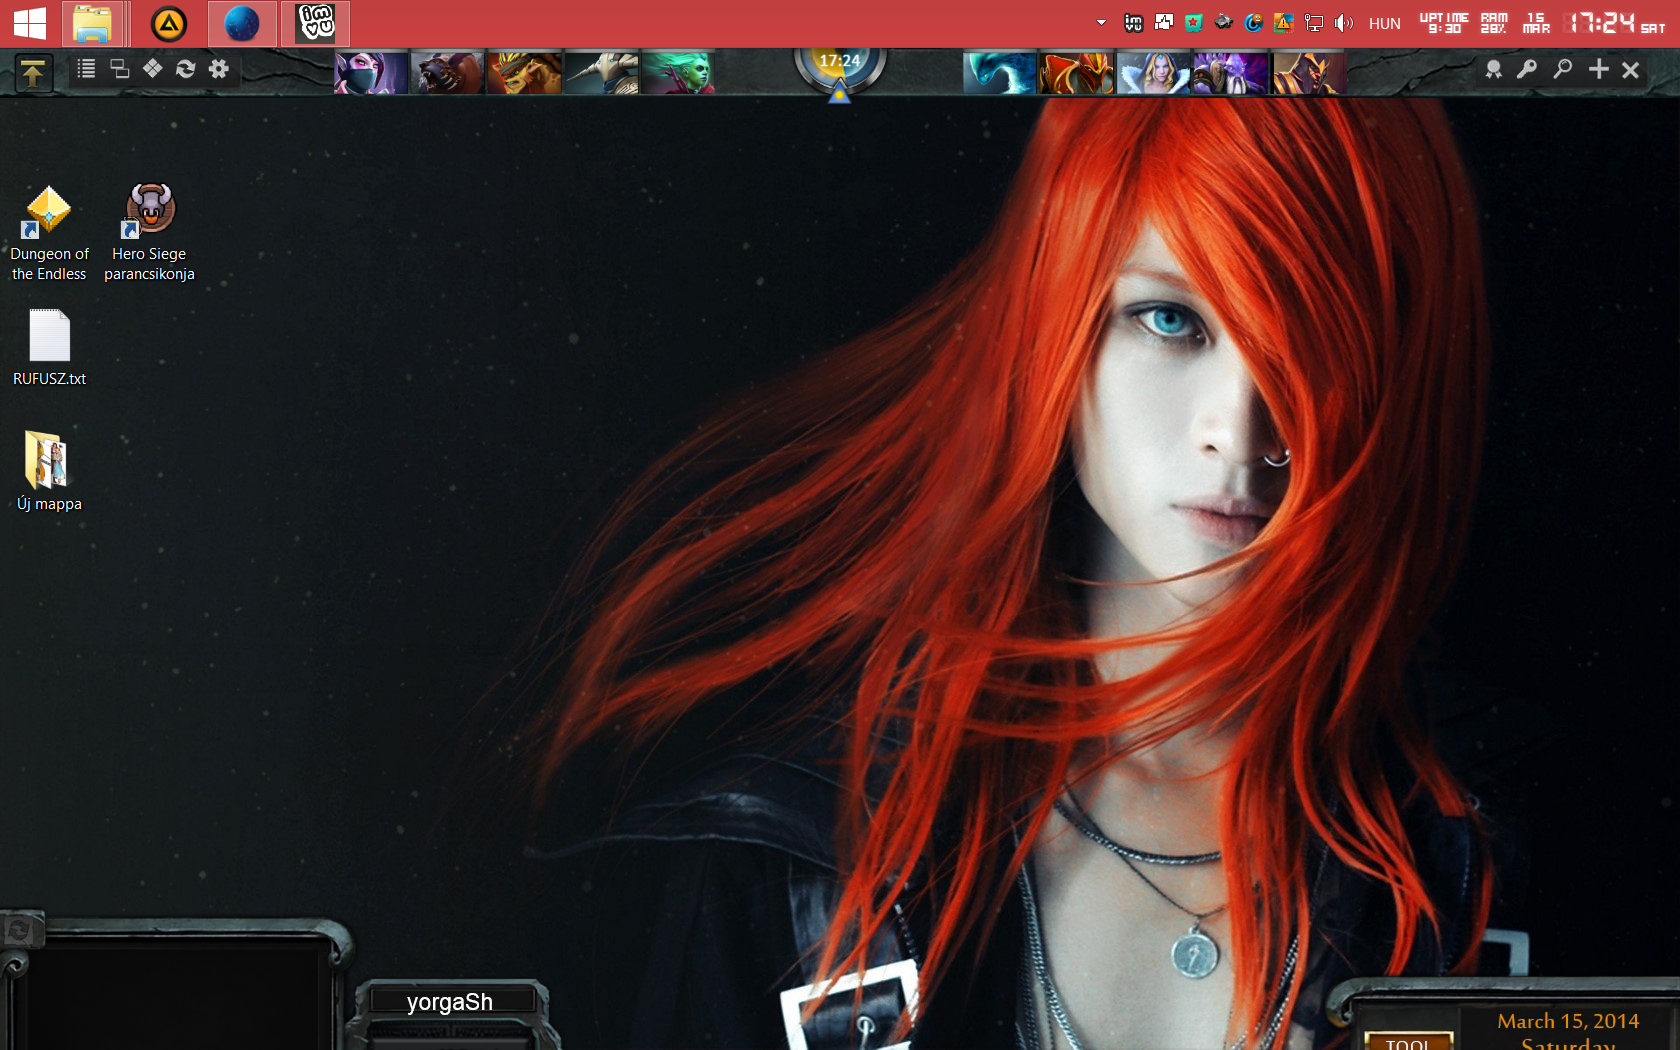Image resolution: width=1680 pixels, height=1050 pixels.
Task: Click the warning triangle tray icon
Action: click(x=1283, y=23)
